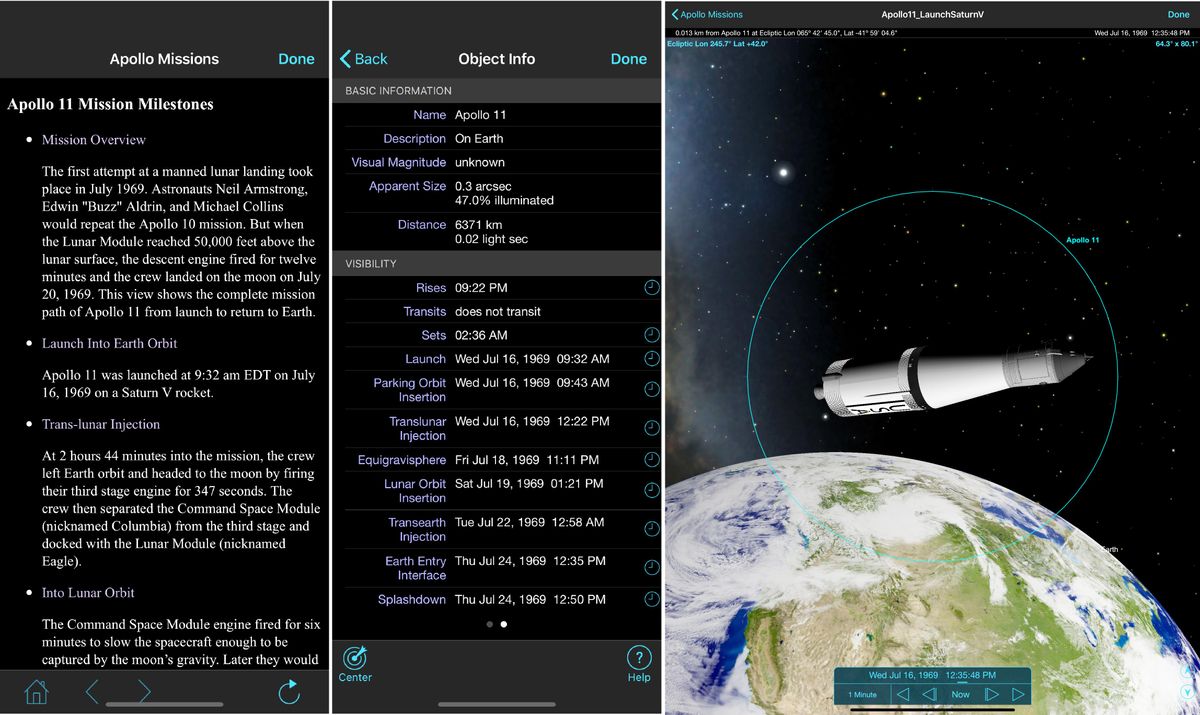1200x715 pixels.
Task: Jump to Translunar Injection via clock icon
Action: pyautogui.click(x=651, y=428)
